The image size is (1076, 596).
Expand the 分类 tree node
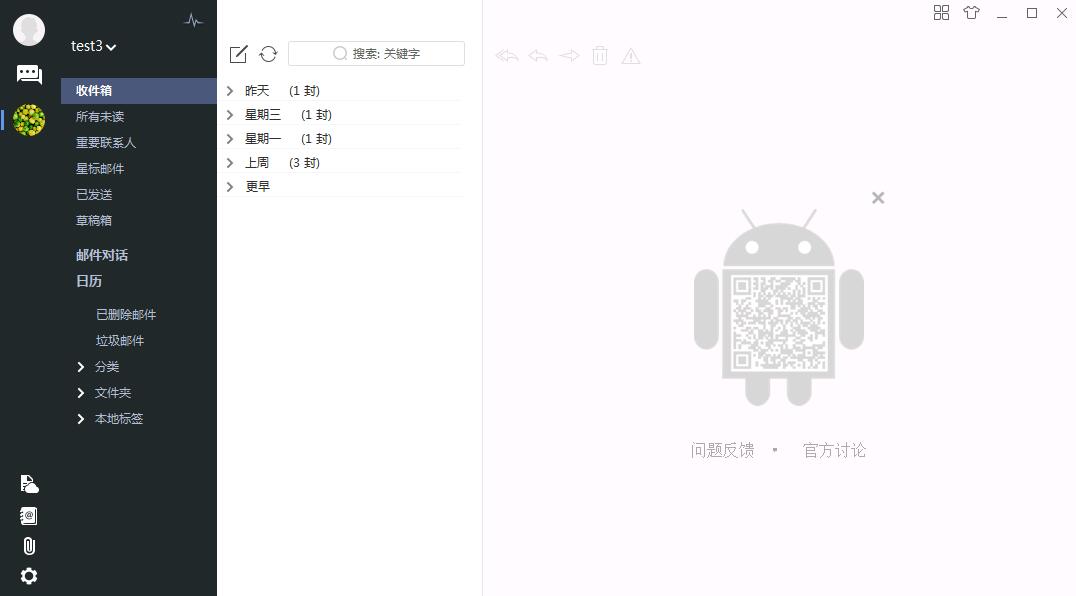pyautogui.click(x=81, y=367)
